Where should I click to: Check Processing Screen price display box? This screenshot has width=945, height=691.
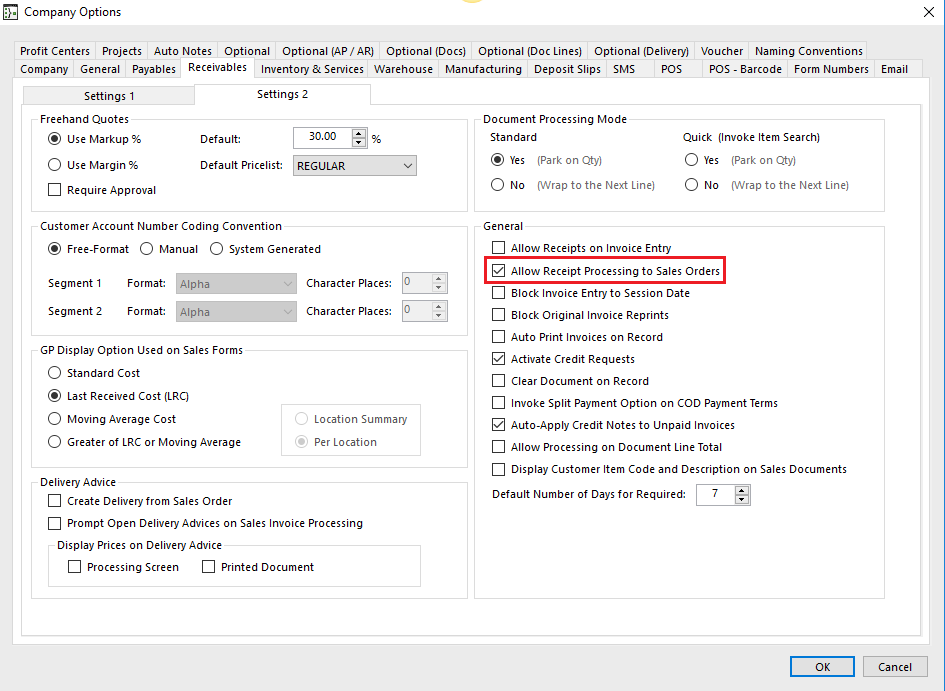tap(75, 567)
